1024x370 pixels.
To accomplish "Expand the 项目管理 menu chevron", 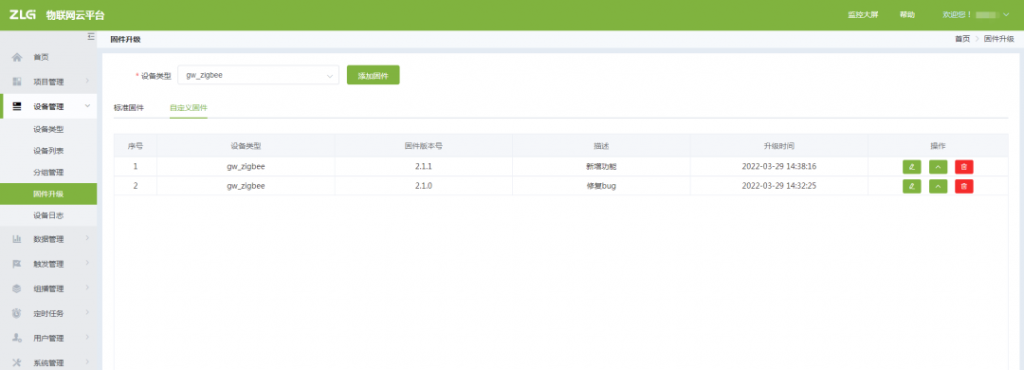I will (x=87, y=82).
